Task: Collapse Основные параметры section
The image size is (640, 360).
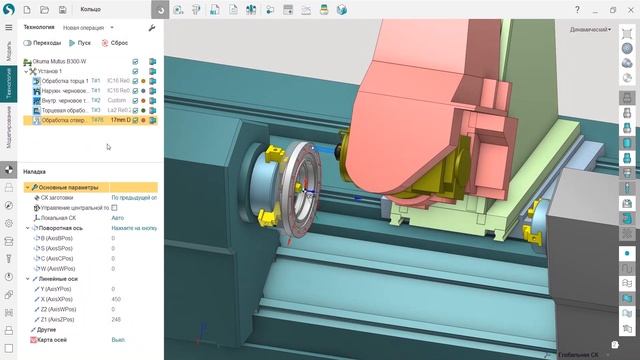Action: pos(27,188)
